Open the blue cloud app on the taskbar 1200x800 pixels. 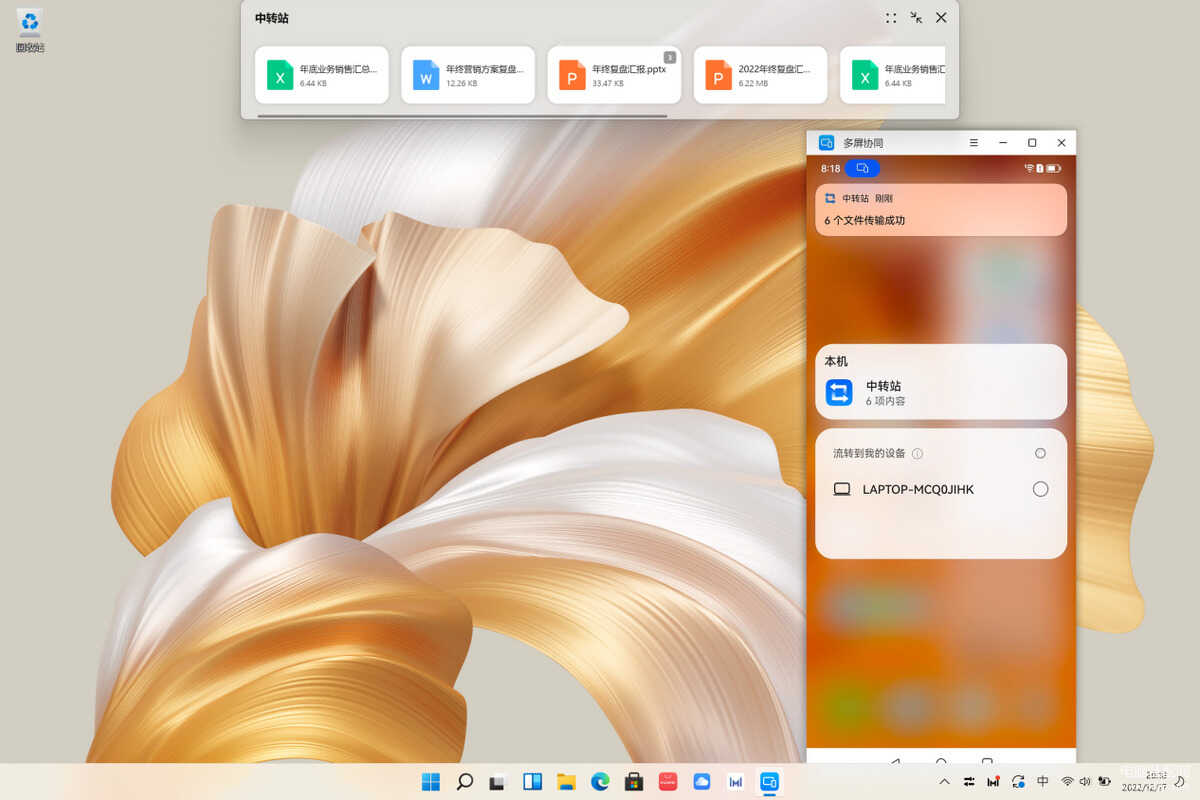pyautogui.click(x=701, y=782)
